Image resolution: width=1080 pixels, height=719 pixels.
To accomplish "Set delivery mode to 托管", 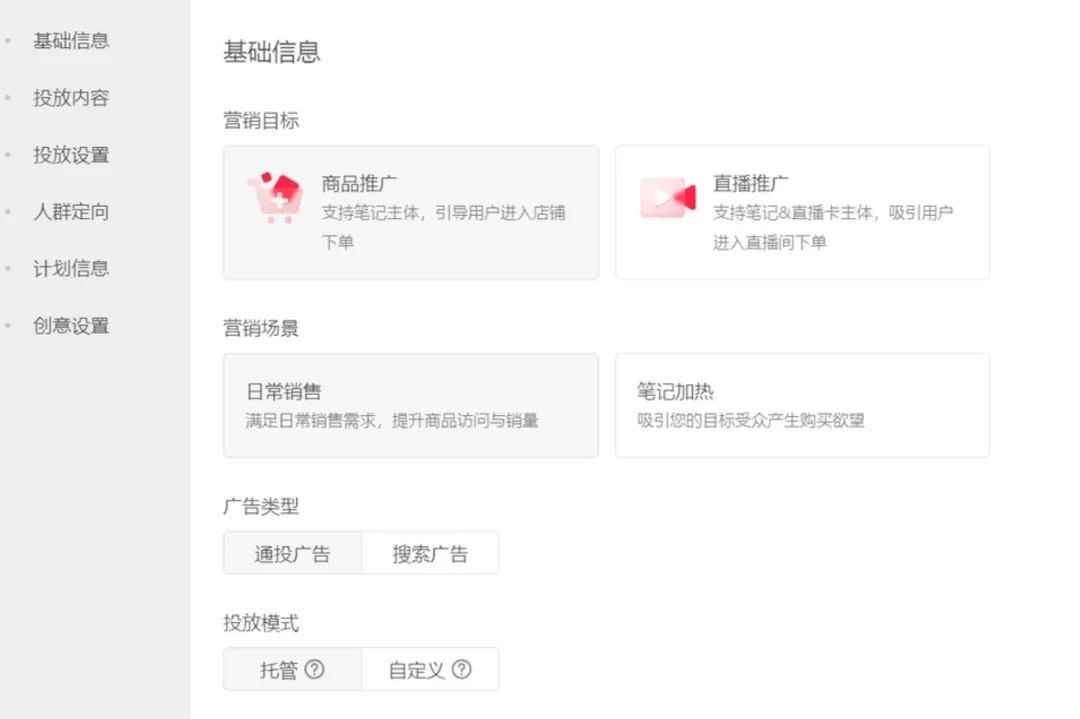I will click(x=293, y=669).
